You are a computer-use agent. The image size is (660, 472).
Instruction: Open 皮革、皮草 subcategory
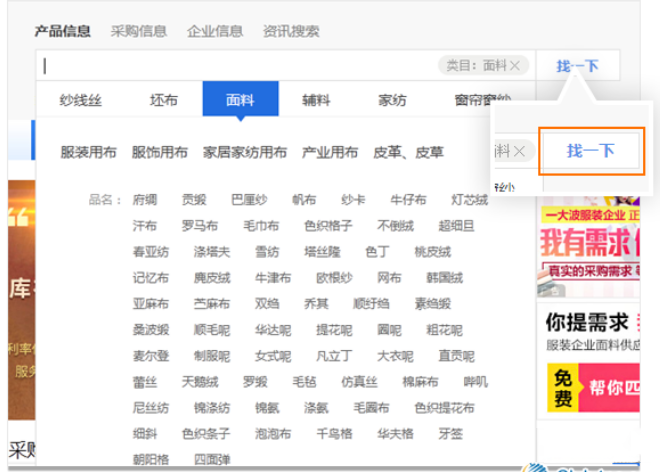tap(409, 152)
